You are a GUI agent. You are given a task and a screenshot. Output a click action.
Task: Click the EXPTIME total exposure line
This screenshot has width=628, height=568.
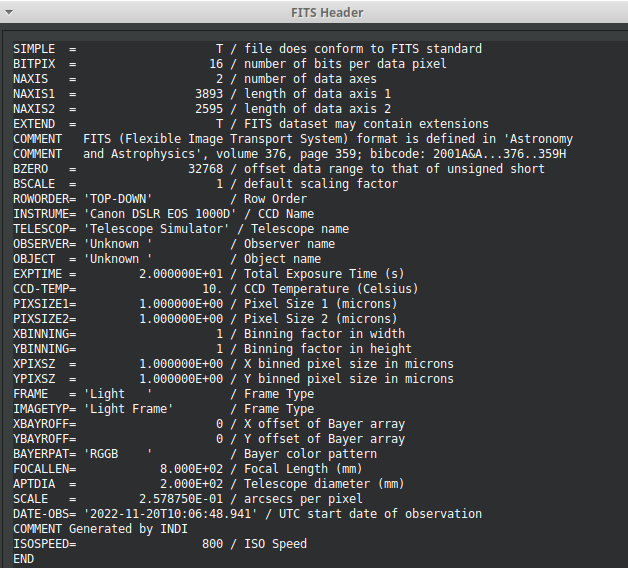[208, 274]
